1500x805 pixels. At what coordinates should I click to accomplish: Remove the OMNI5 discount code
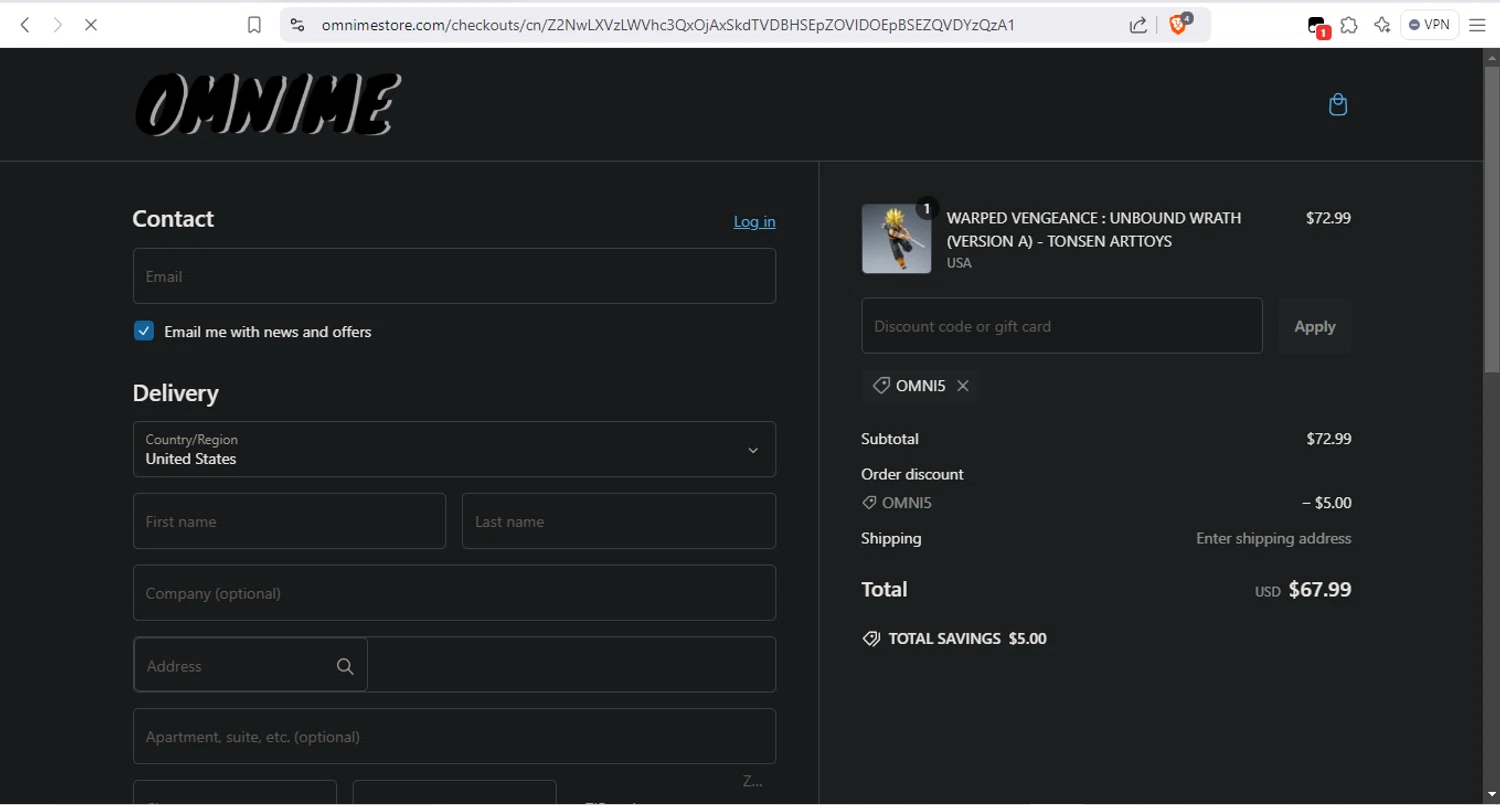(x=963, y=386)
